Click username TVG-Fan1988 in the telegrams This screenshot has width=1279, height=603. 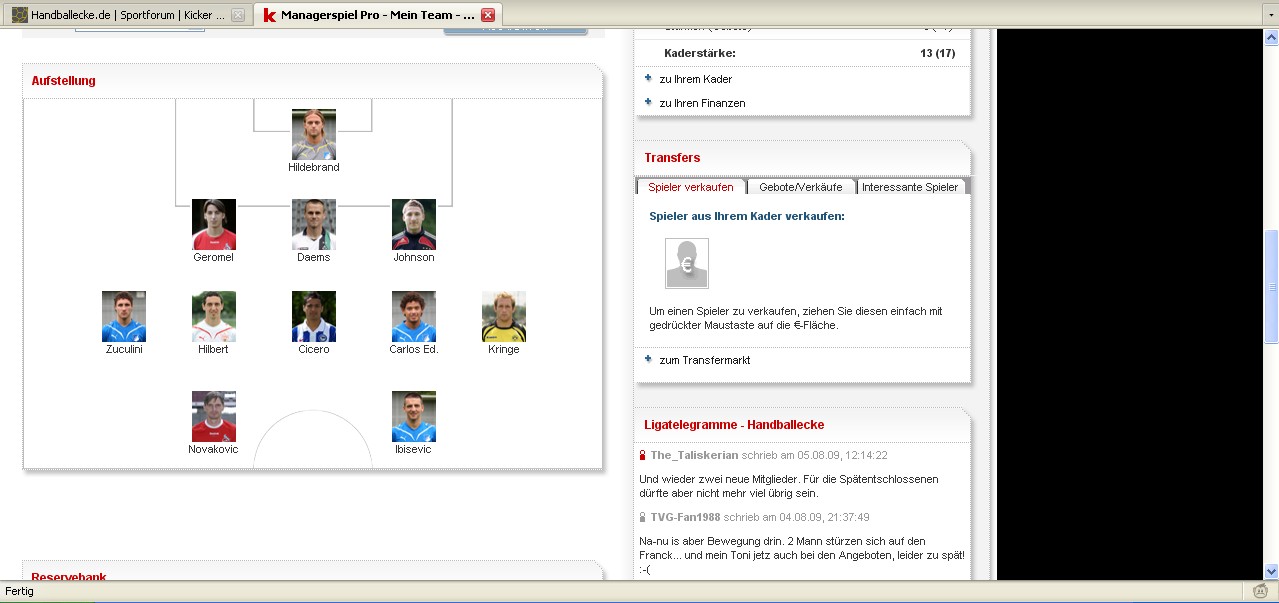click(x=685, y=517)
